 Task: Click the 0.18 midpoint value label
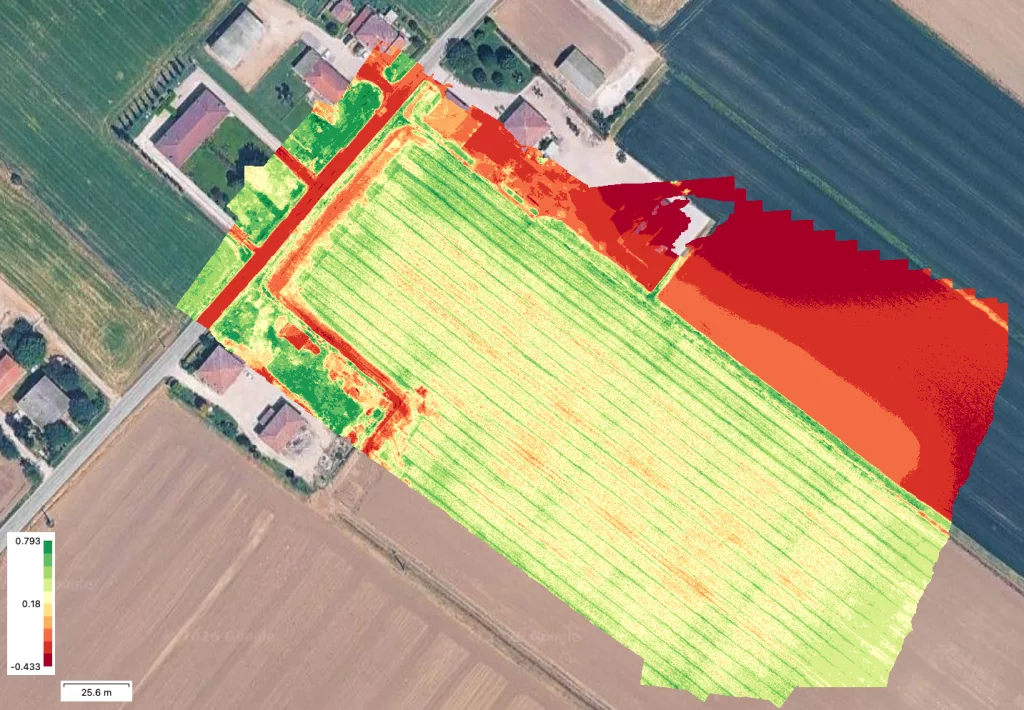coord(30,604)
